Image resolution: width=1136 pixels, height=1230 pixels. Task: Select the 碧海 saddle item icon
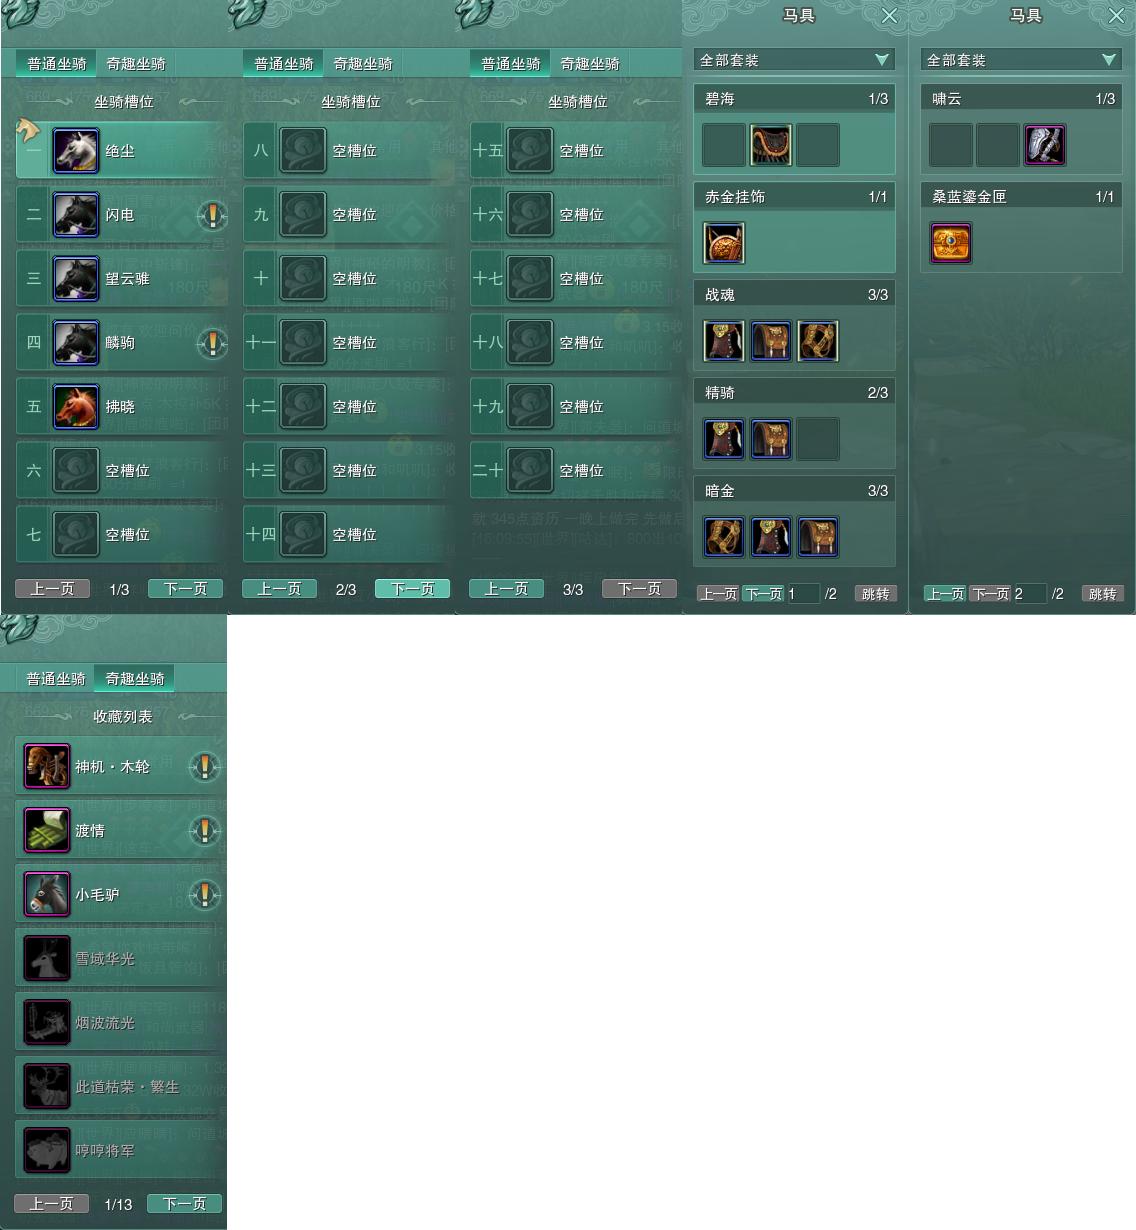click(771, 145)
